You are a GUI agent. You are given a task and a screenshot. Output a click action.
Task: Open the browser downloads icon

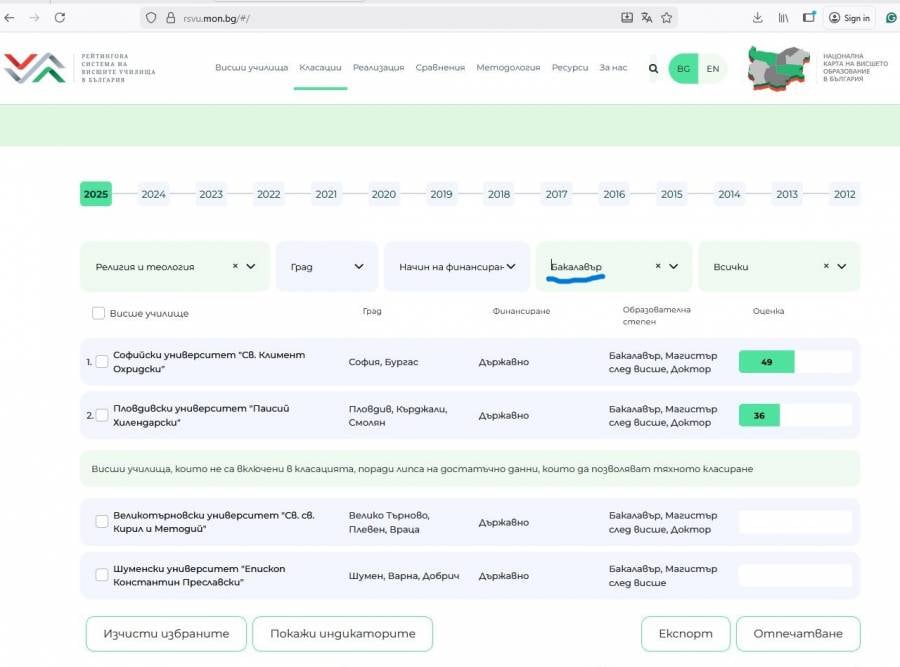(x=758, y=18)
